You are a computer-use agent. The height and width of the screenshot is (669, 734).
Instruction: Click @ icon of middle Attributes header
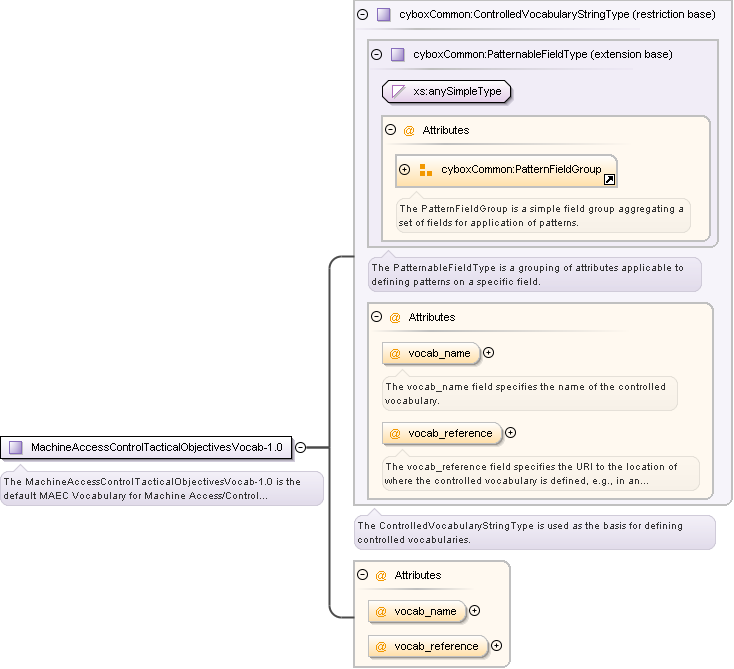[395, 318]
